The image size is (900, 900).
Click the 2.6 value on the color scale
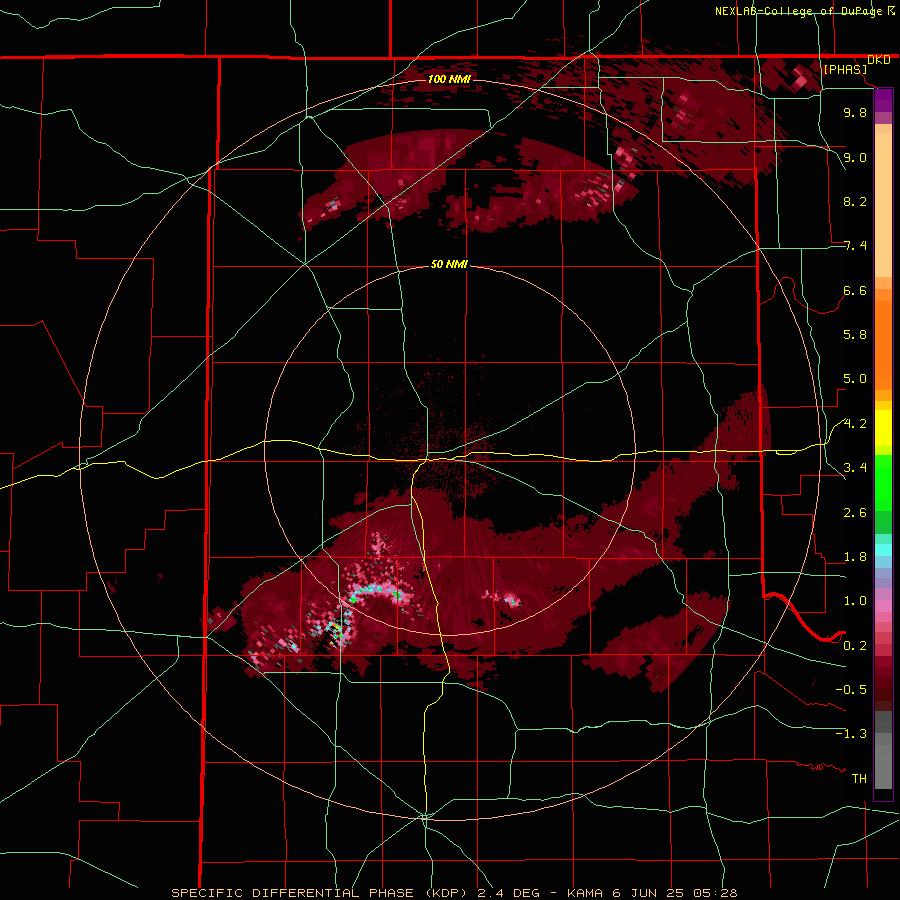[855, 513]
